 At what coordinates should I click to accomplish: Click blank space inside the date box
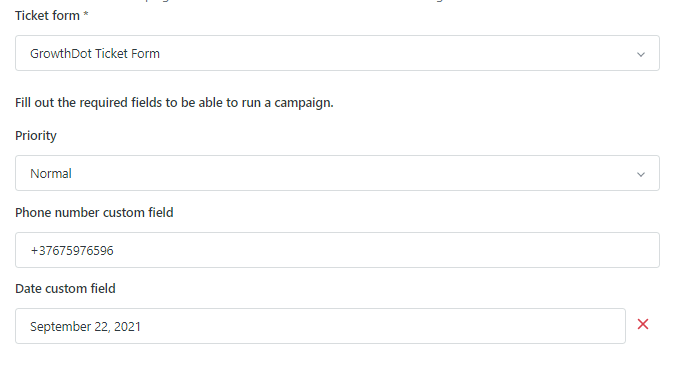[381, 326]
